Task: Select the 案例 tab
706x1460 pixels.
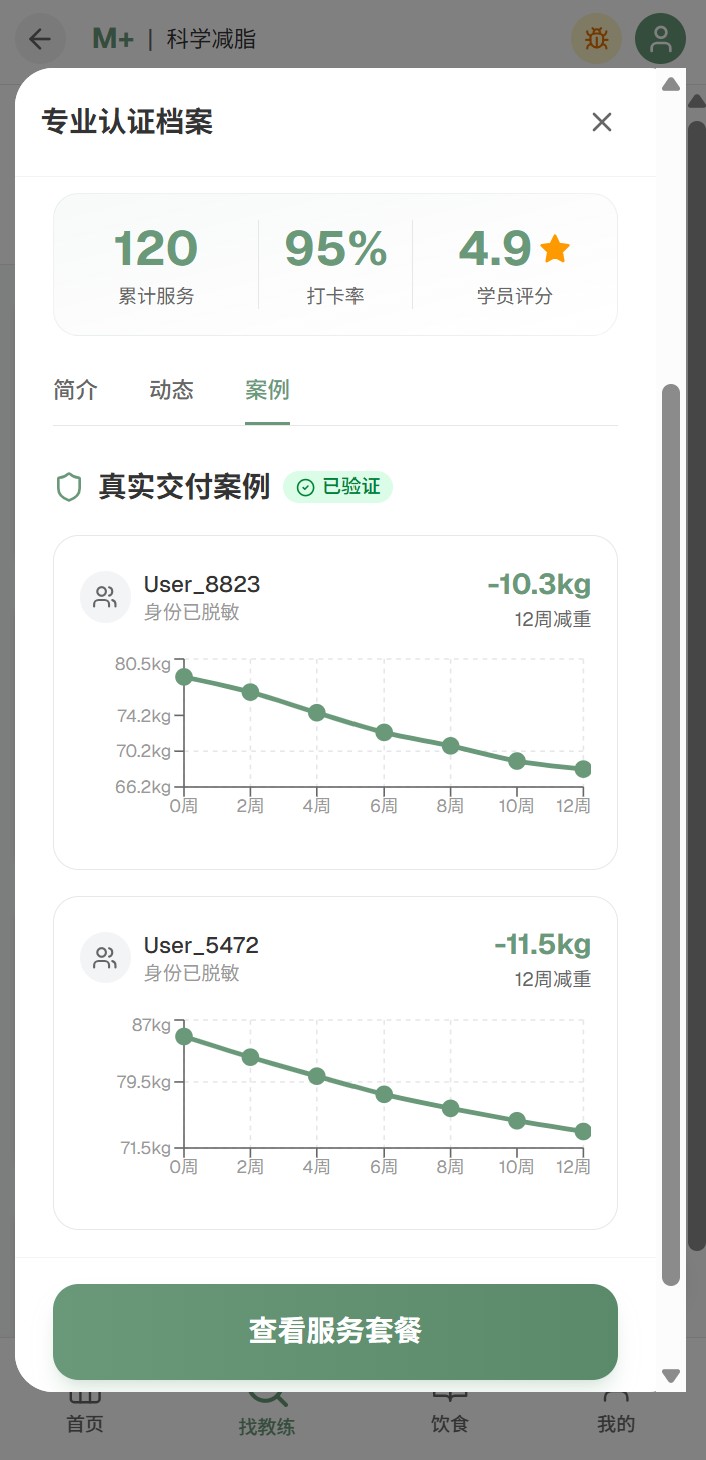Action: [266, 390]
